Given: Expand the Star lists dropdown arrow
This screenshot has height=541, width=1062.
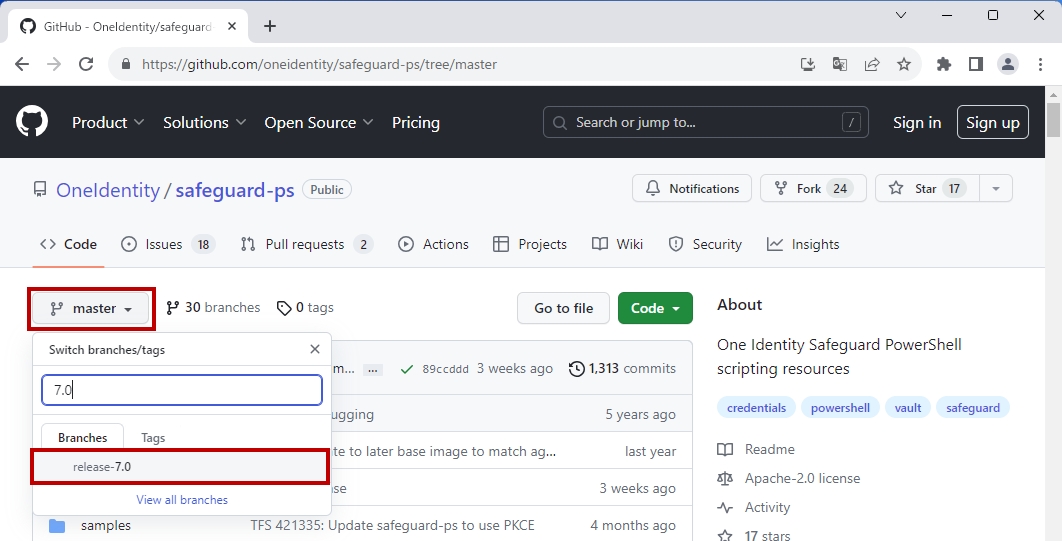Looking at the screenshot, I should [996, 188].
